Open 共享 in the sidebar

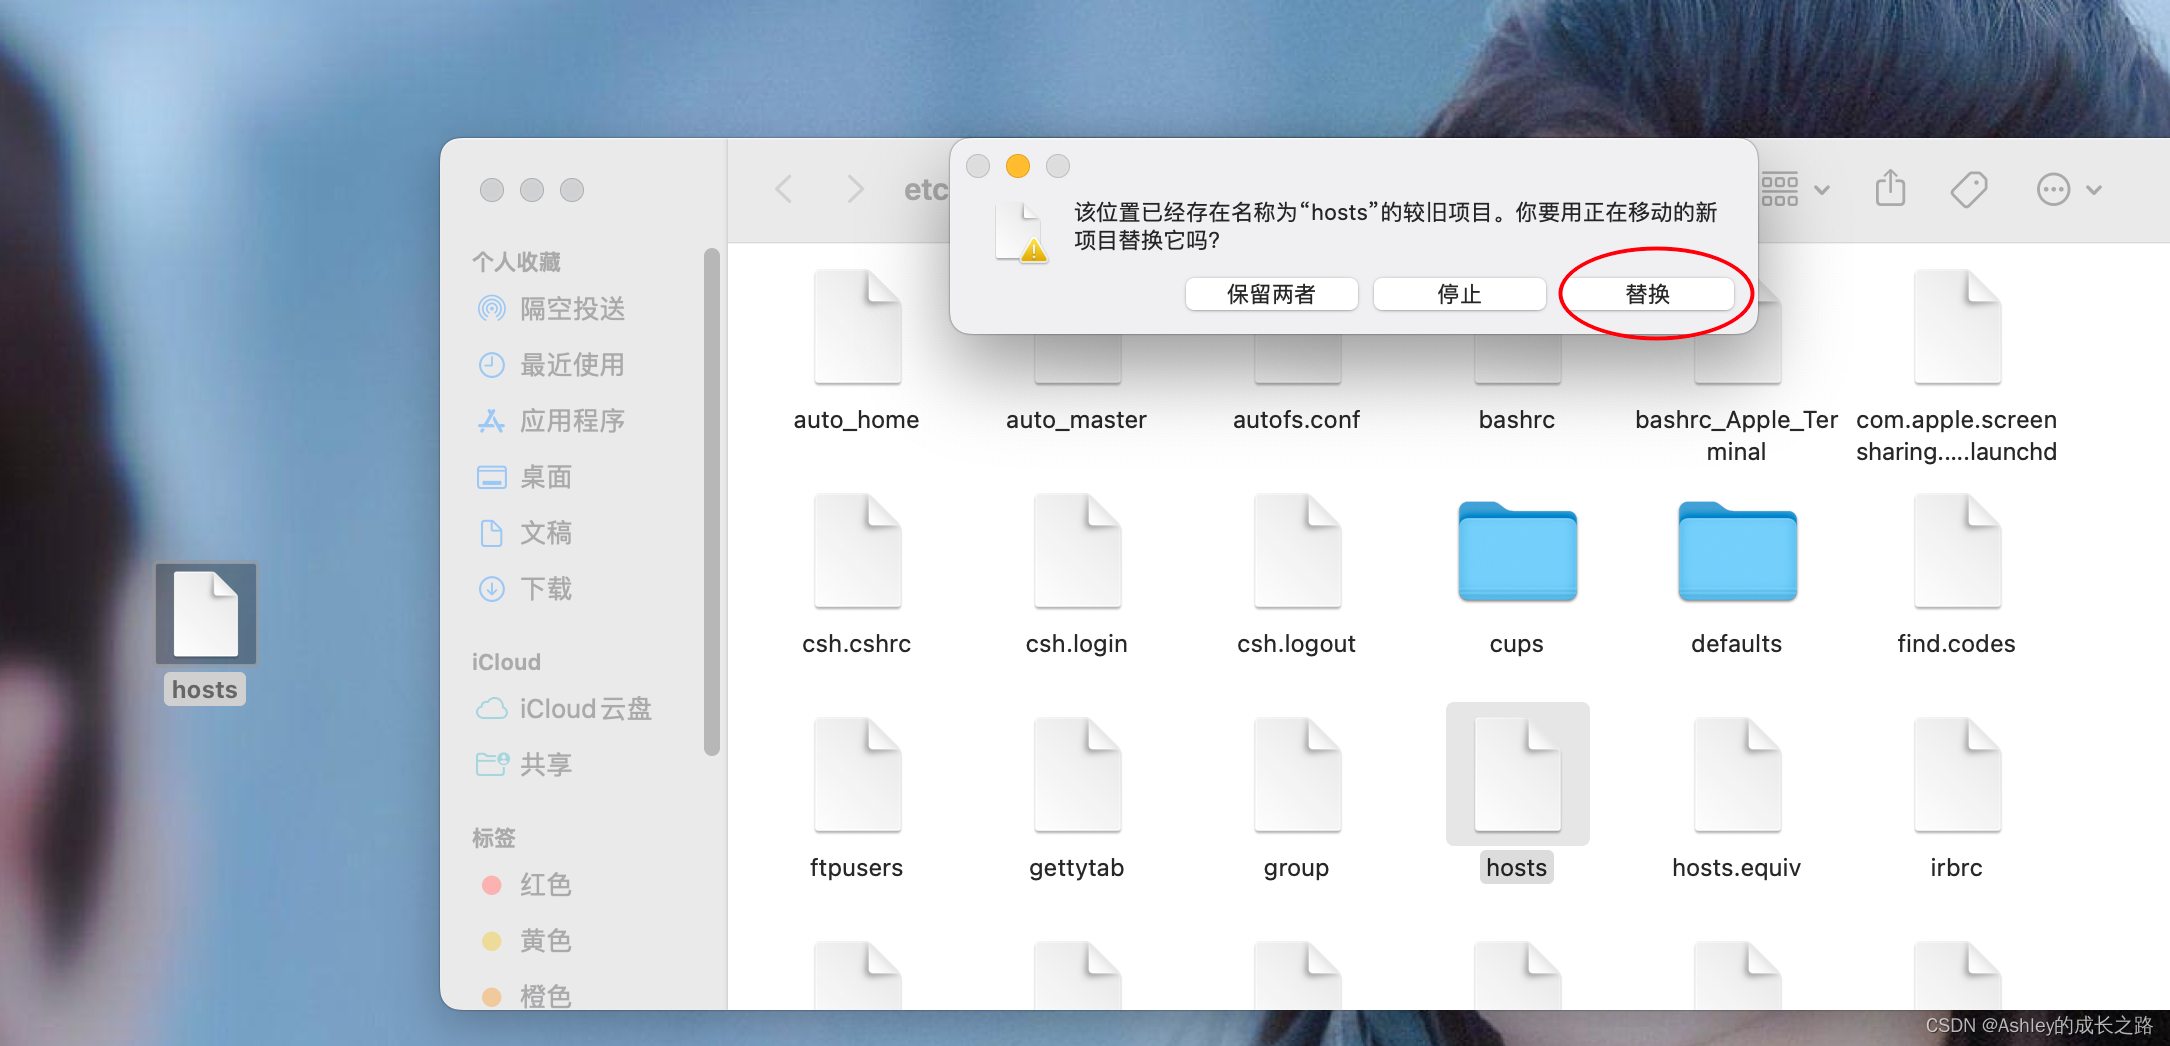(546, 764)
